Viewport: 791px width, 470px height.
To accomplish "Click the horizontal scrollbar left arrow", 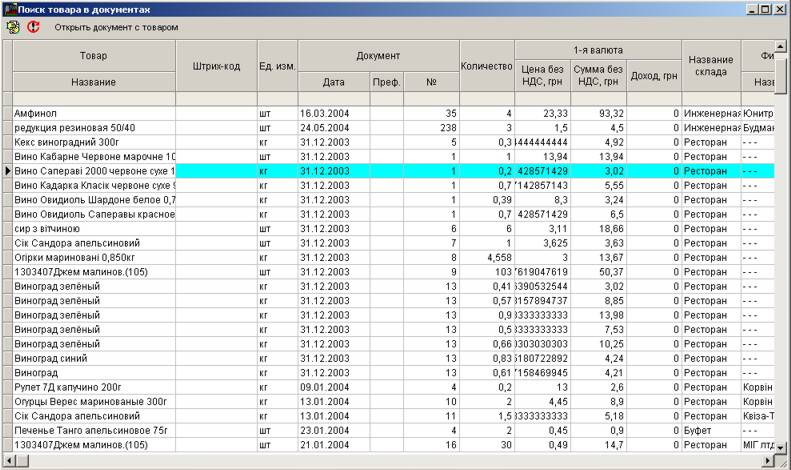I will click(x=7, y=461).
